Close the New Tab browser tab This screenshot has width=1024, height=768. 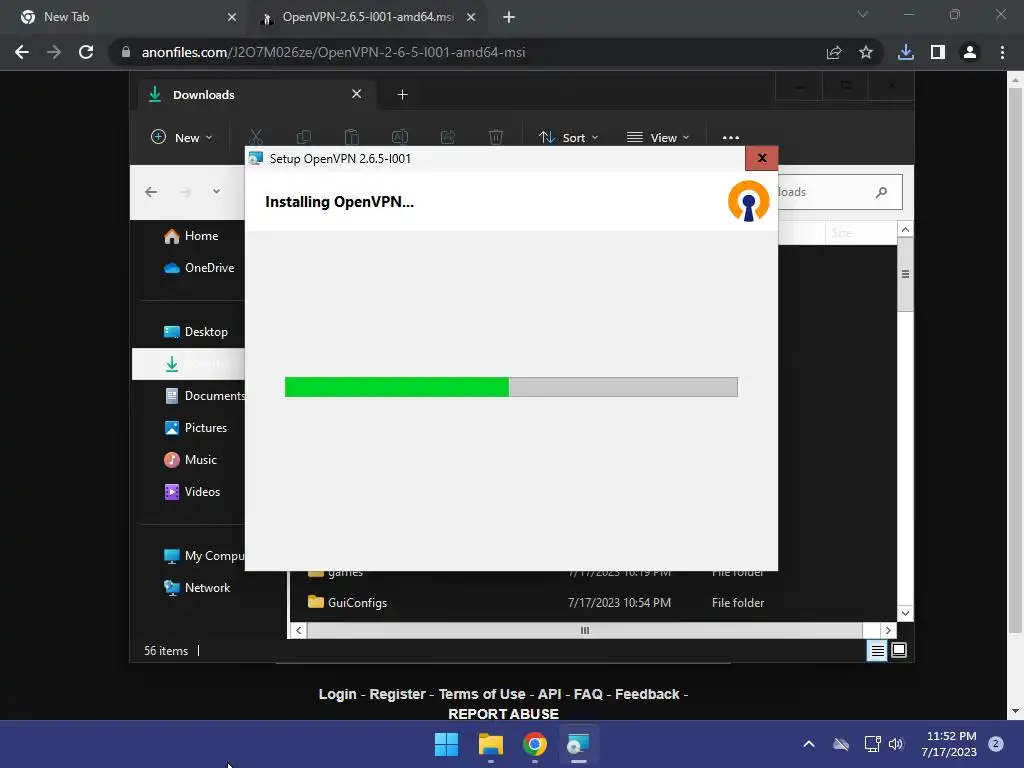[232, 17]
